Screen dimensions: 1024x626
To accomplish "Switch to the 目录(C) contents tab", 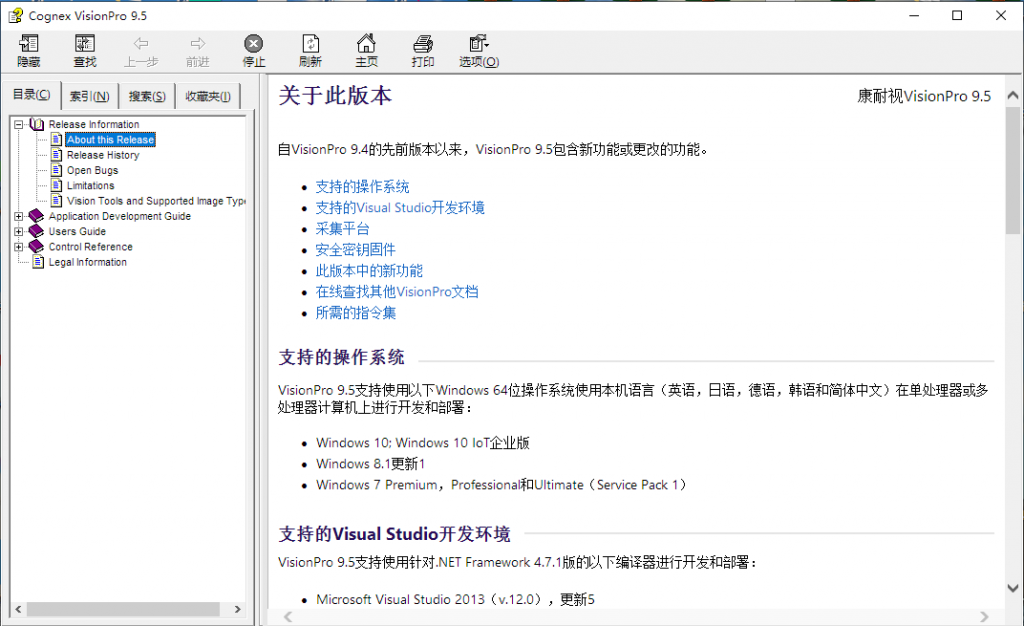I will [x=31, y=95].
